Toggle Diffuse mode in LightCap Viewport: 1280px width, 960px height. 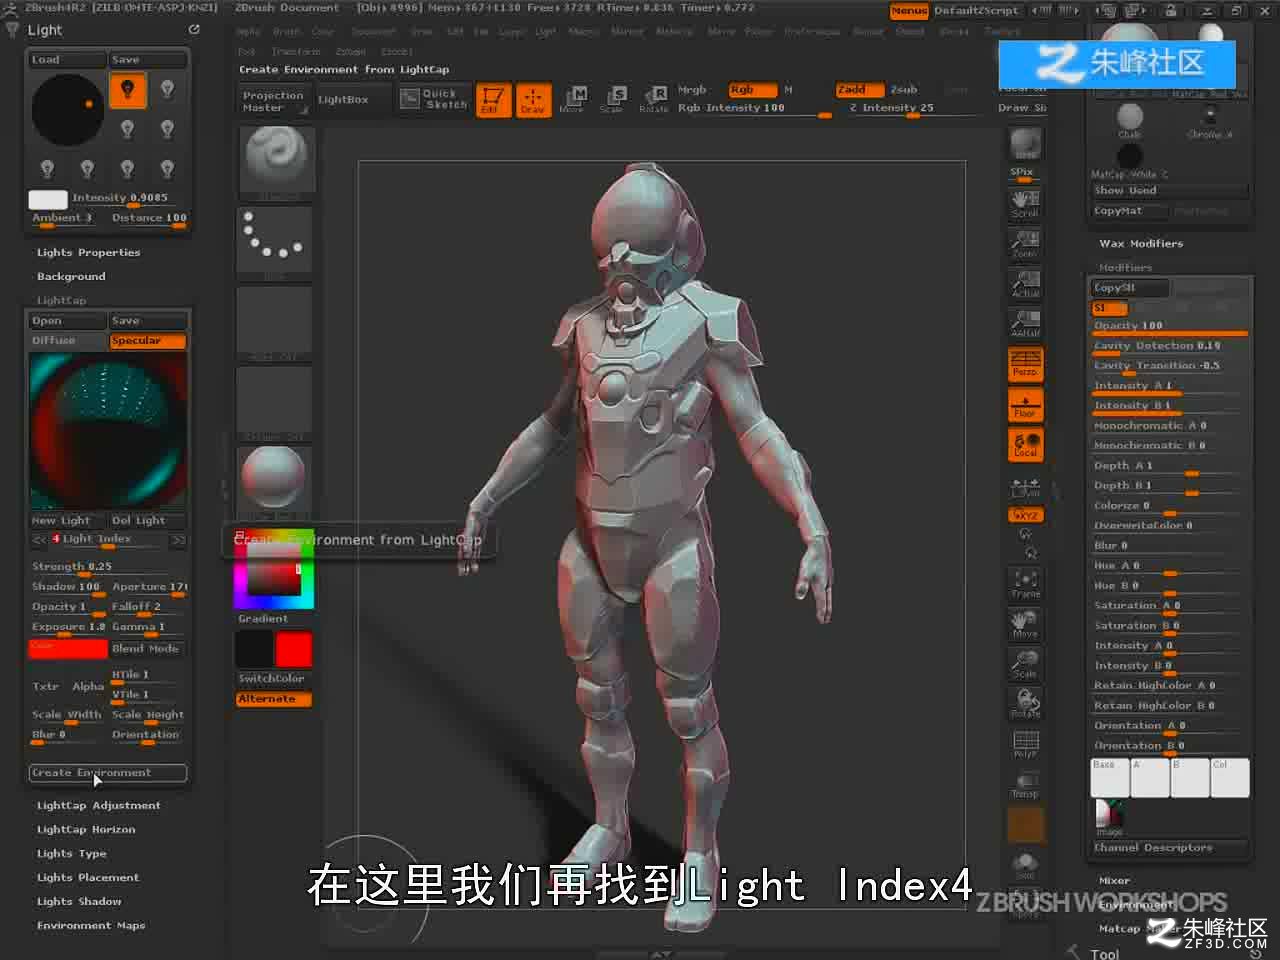click(67, 341)
